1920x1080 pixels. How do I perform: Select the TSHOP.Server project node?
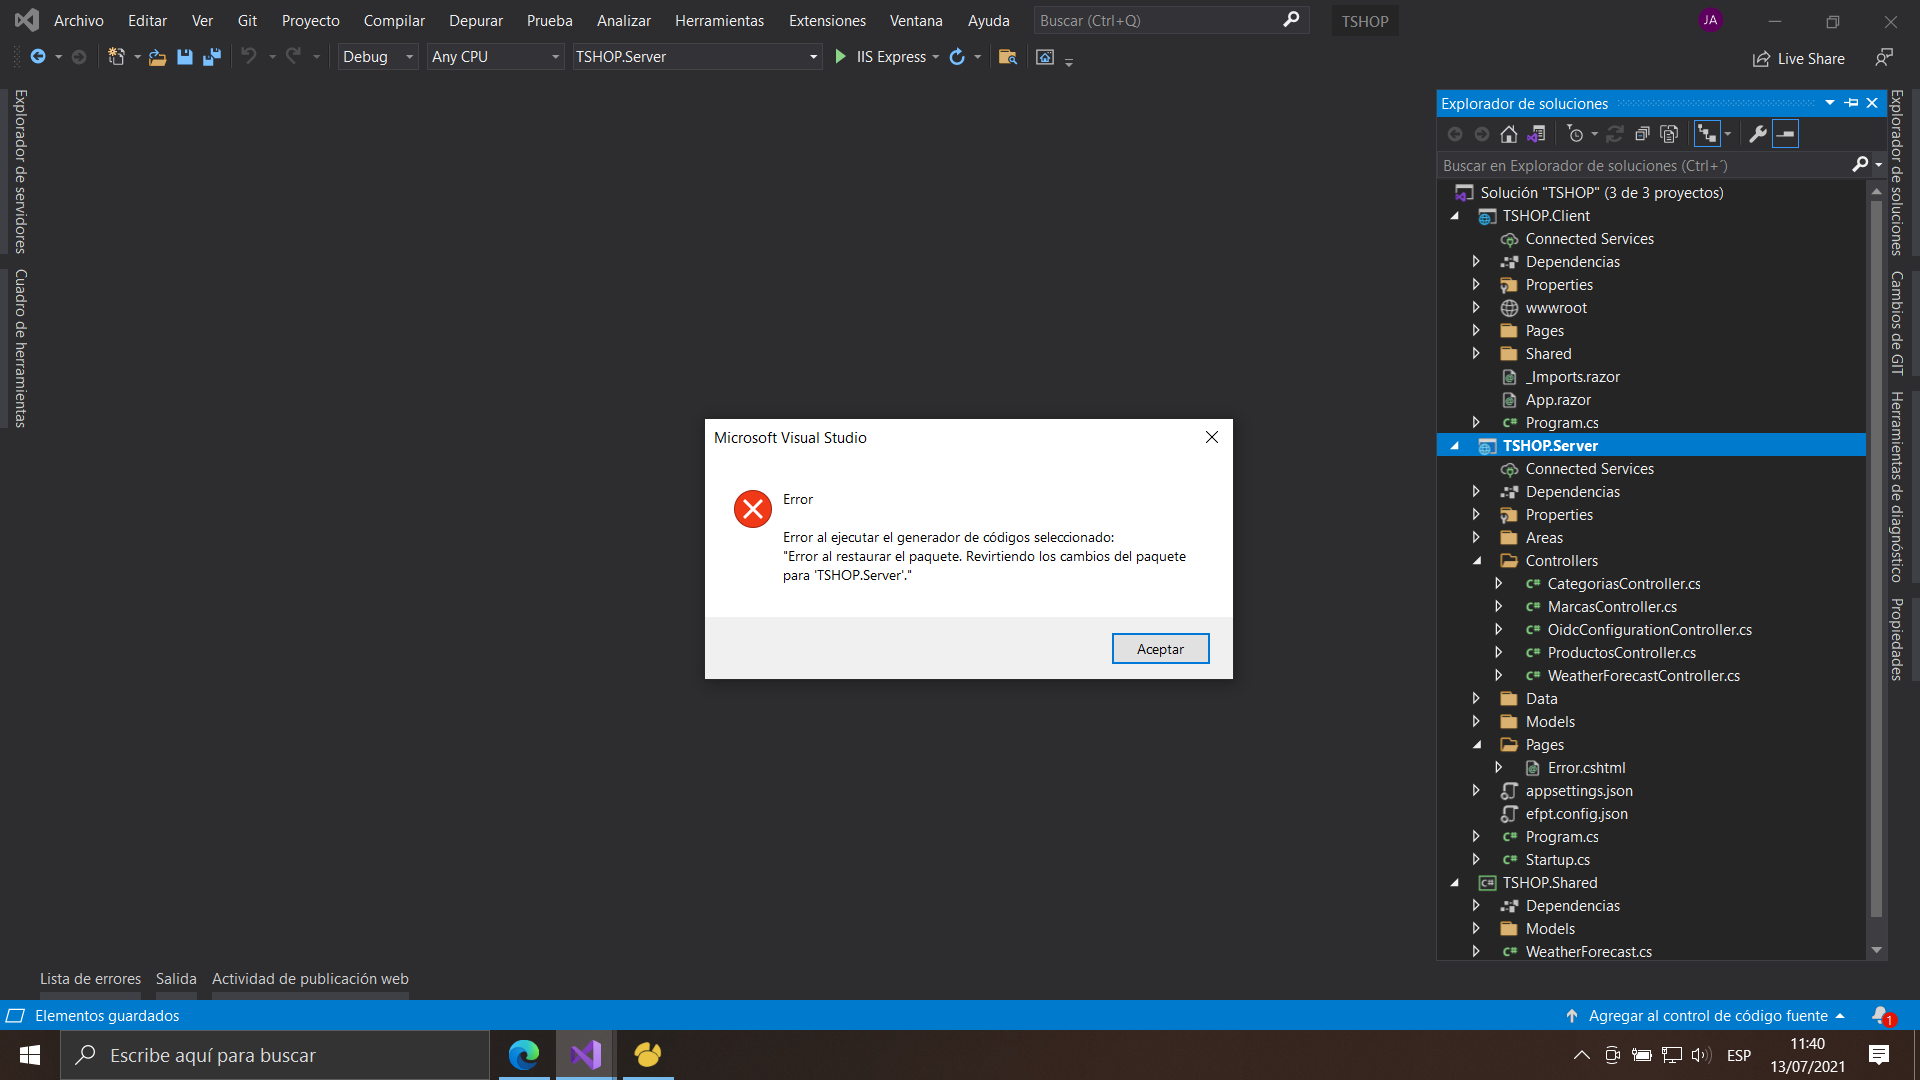pos(1550,446)
